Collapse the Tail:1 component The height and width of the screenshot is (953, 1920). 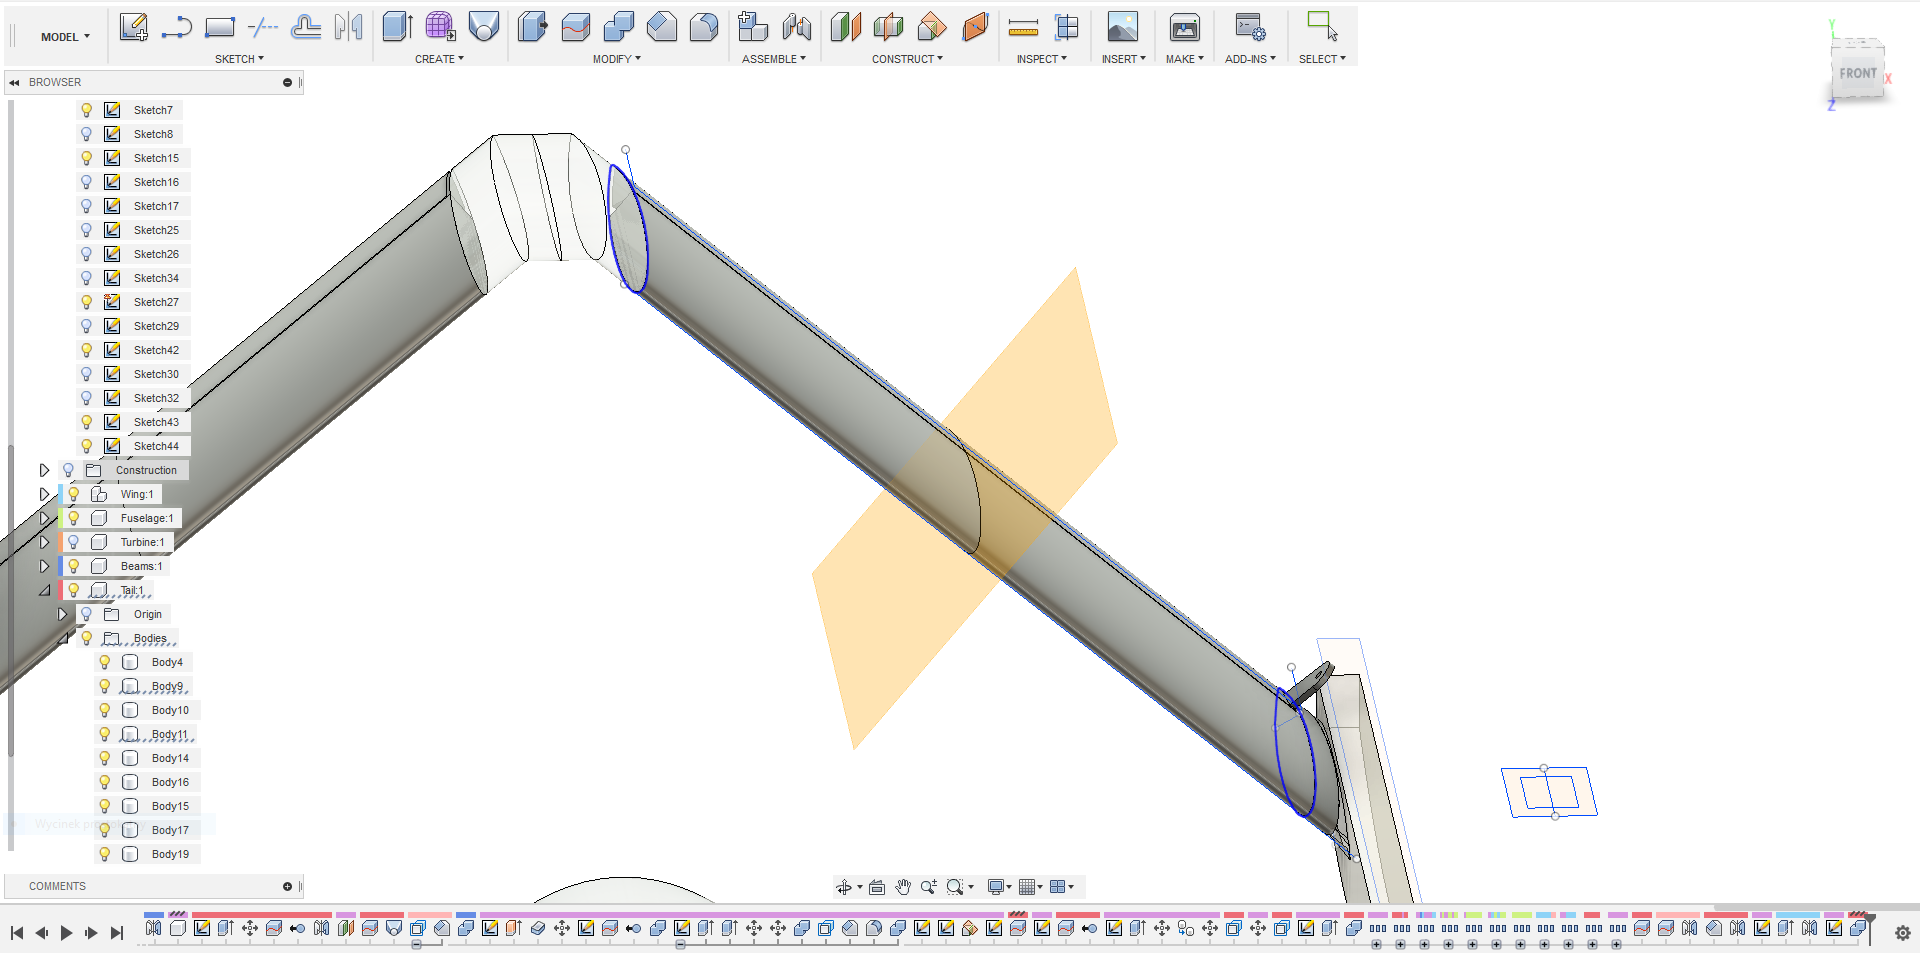click(x=45, y=590)
